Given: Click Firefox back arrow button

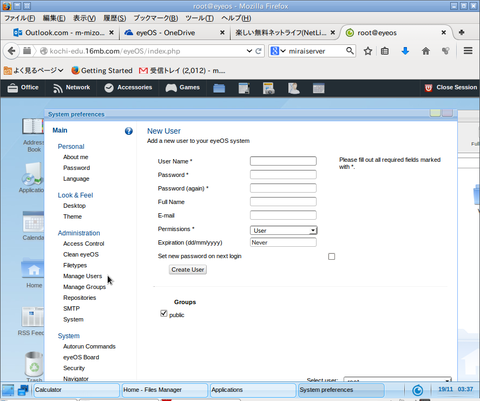Looking at the screenshot, I should (11, 51).
